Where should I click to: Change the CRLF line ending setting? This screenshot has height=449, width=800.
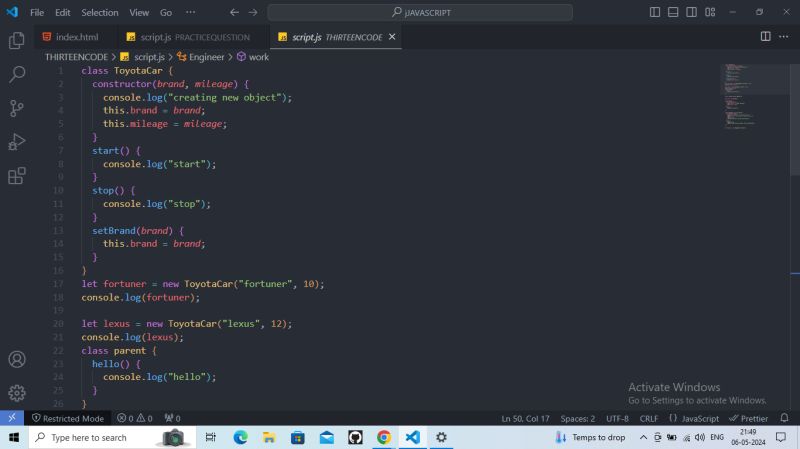[648, 418]
